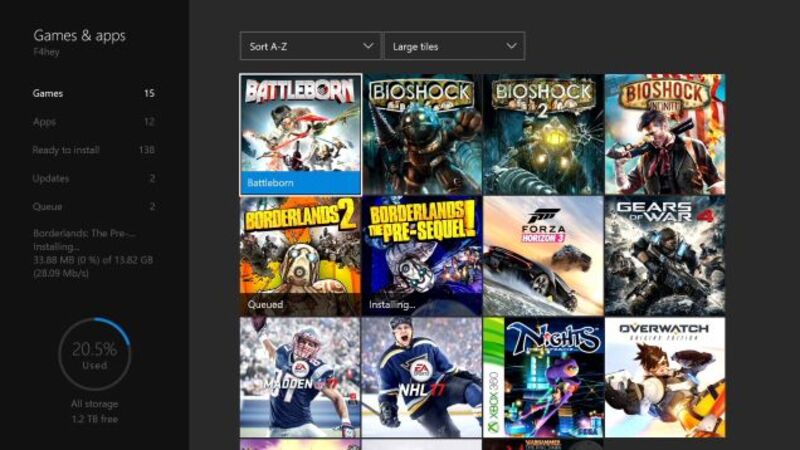Open the Overwatch Origins Edition tile
800x450 pixels.
665,377
